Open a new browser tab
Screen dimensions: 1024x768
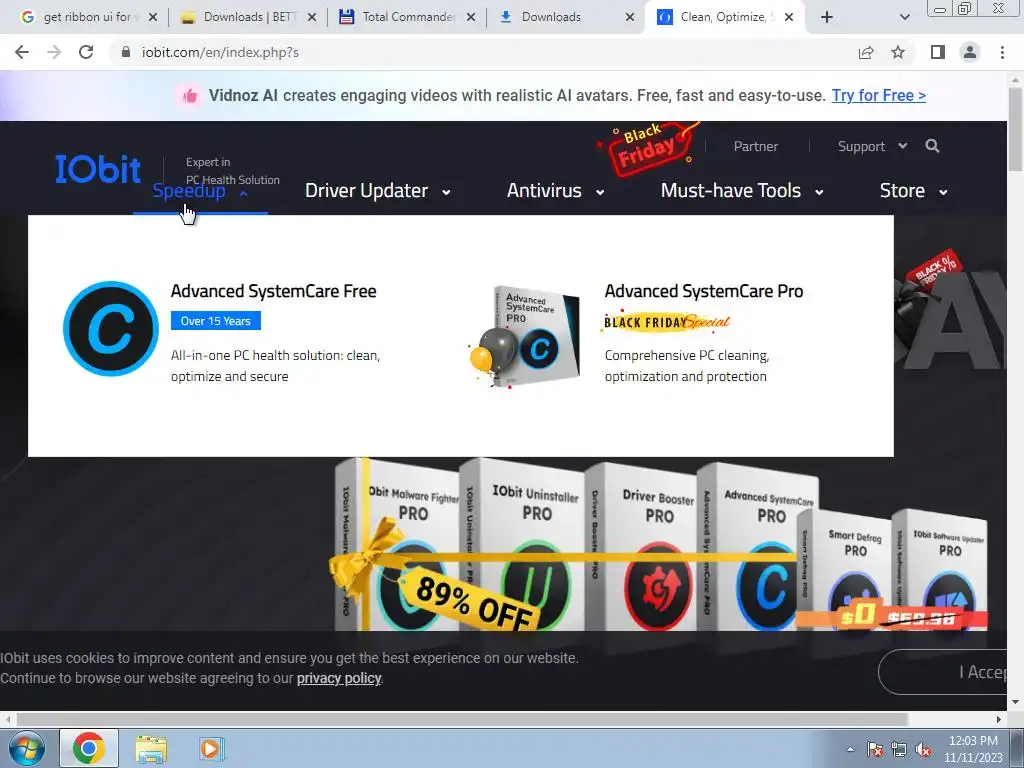tap(827, 17)
